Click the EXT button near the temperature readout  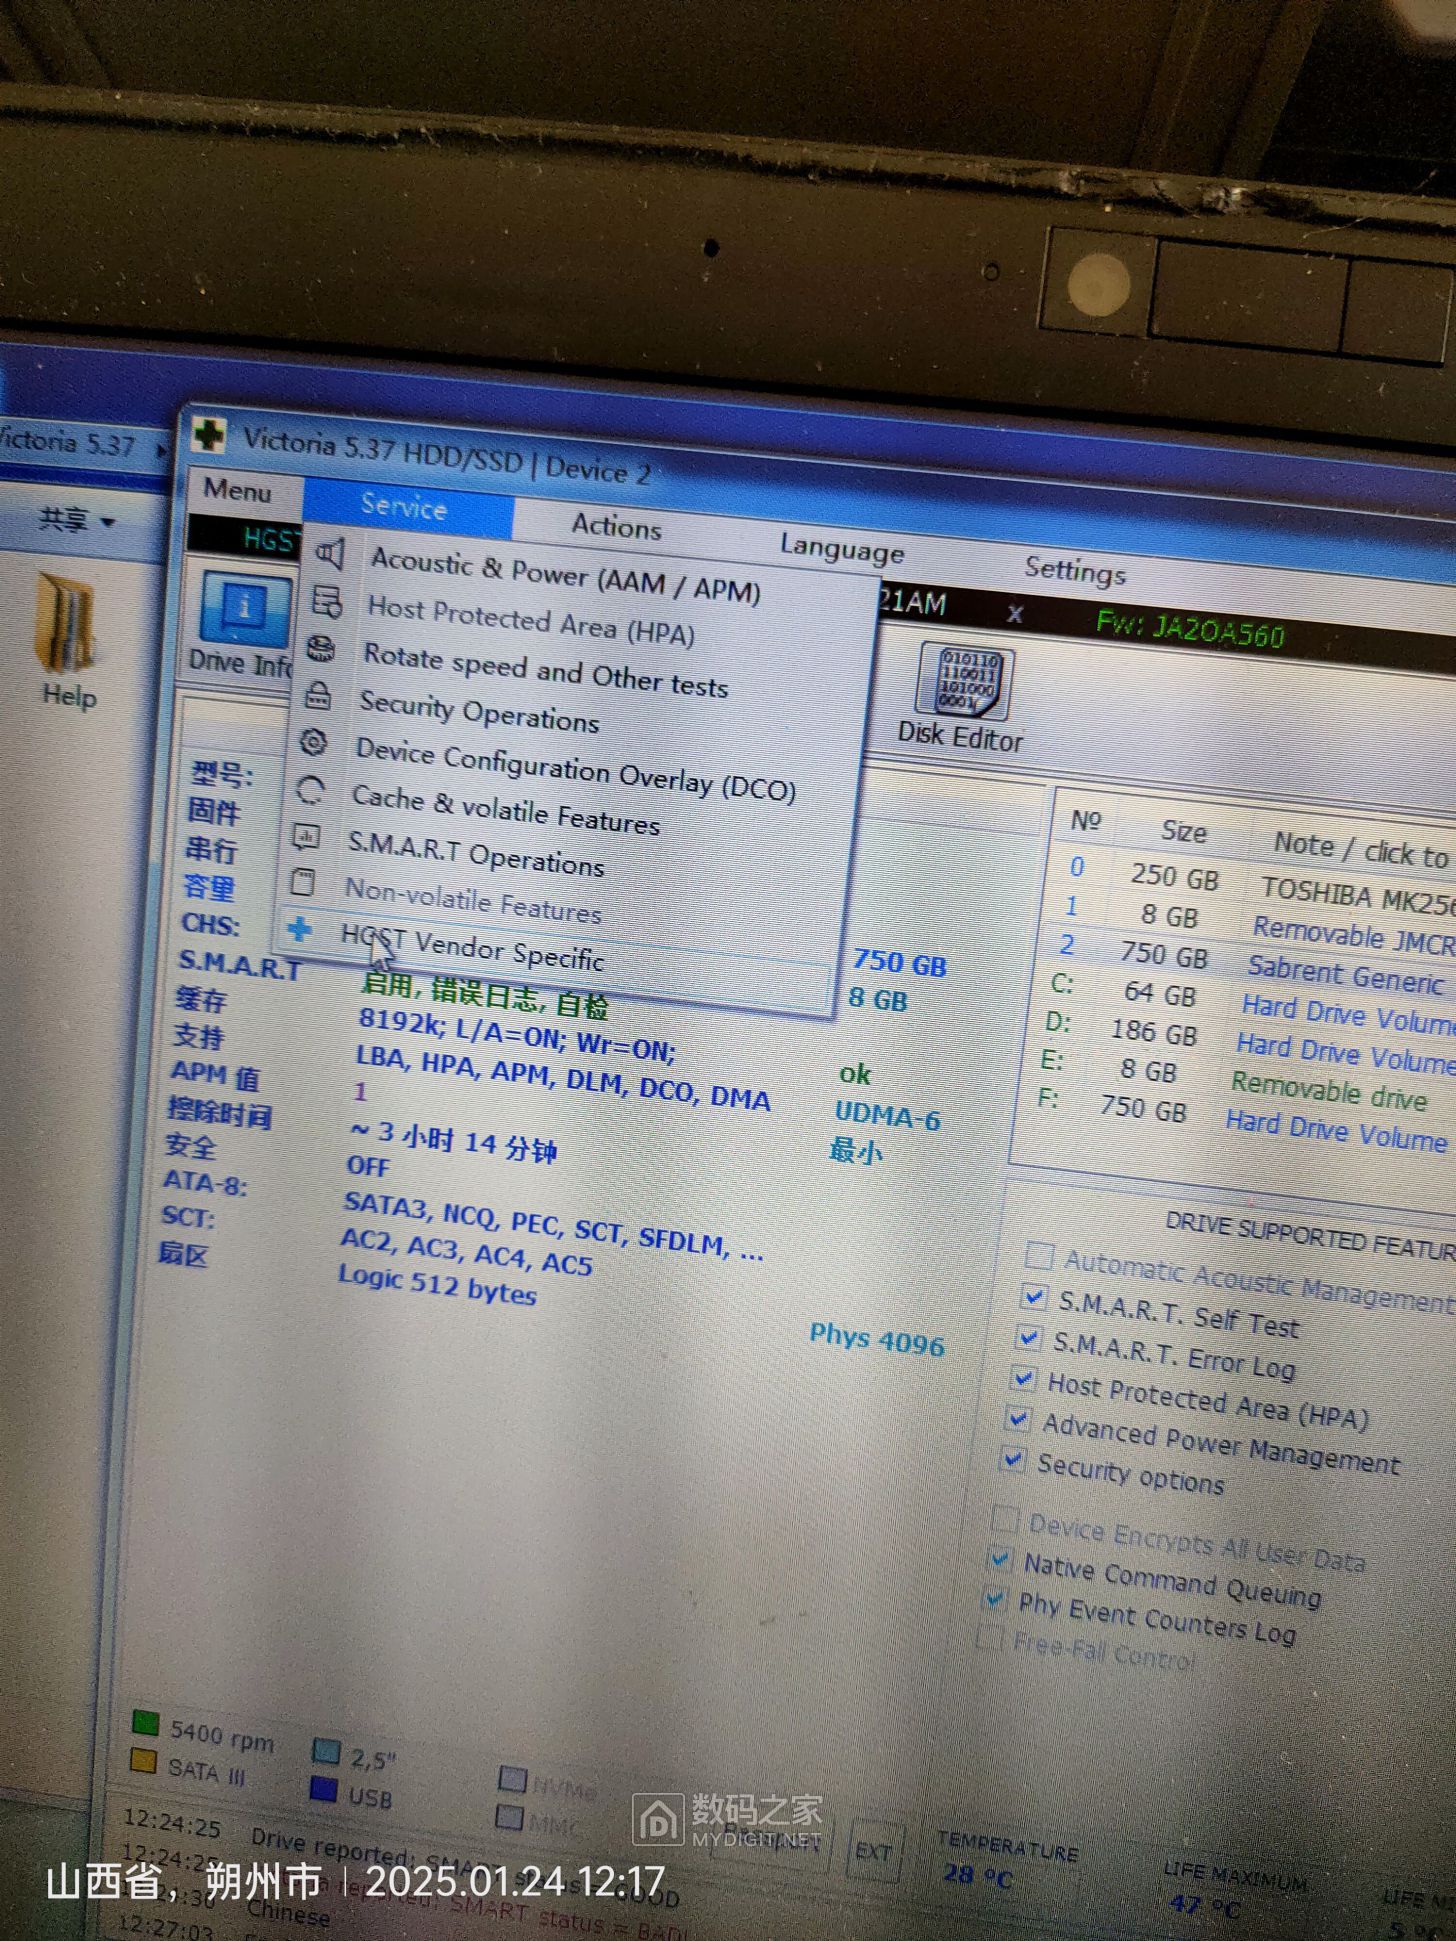(x=872, y=1852)
